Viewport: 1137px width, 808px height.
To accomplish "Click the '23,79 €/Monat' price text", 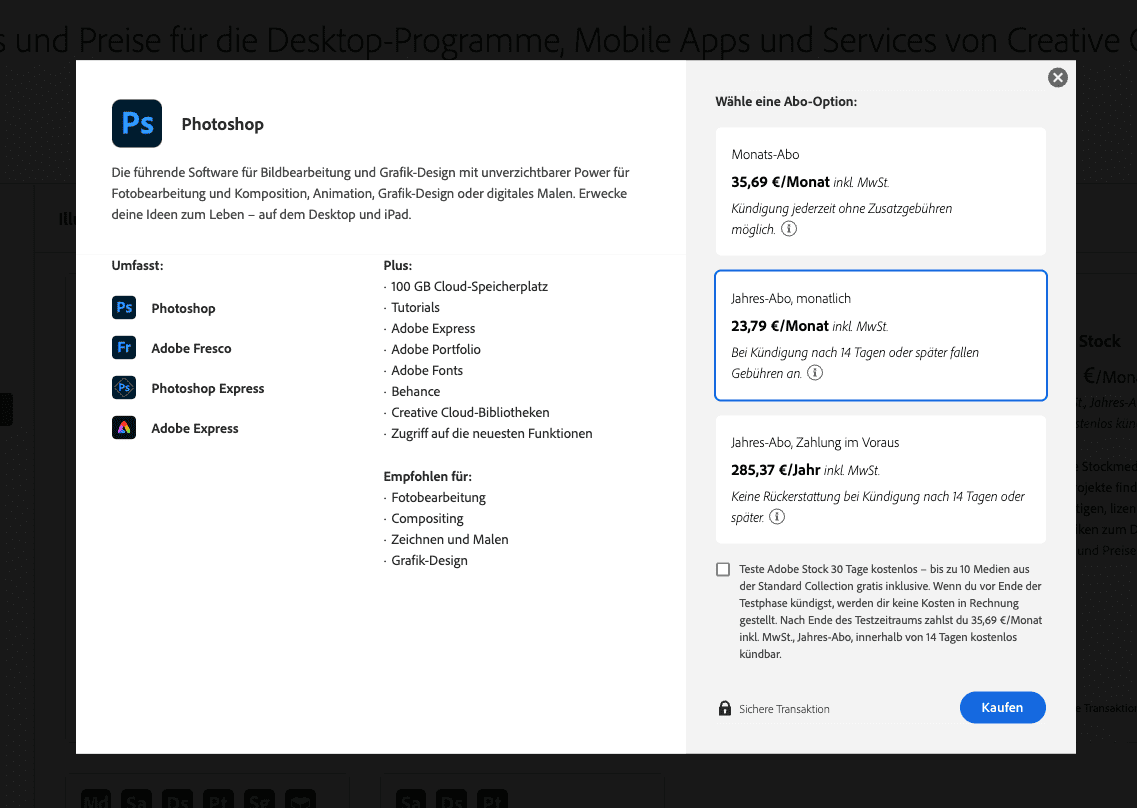I will click(780, 326).
